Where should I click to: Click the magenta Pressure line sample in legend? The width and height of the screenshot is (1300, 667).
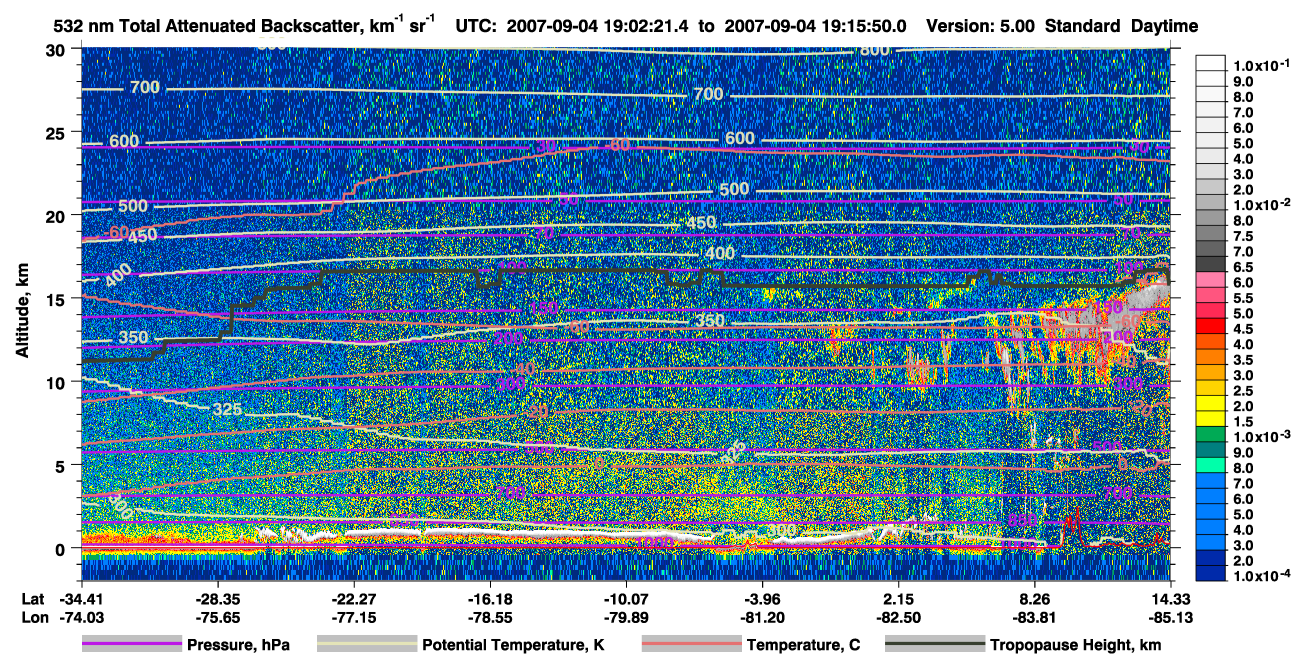point(131,645)
